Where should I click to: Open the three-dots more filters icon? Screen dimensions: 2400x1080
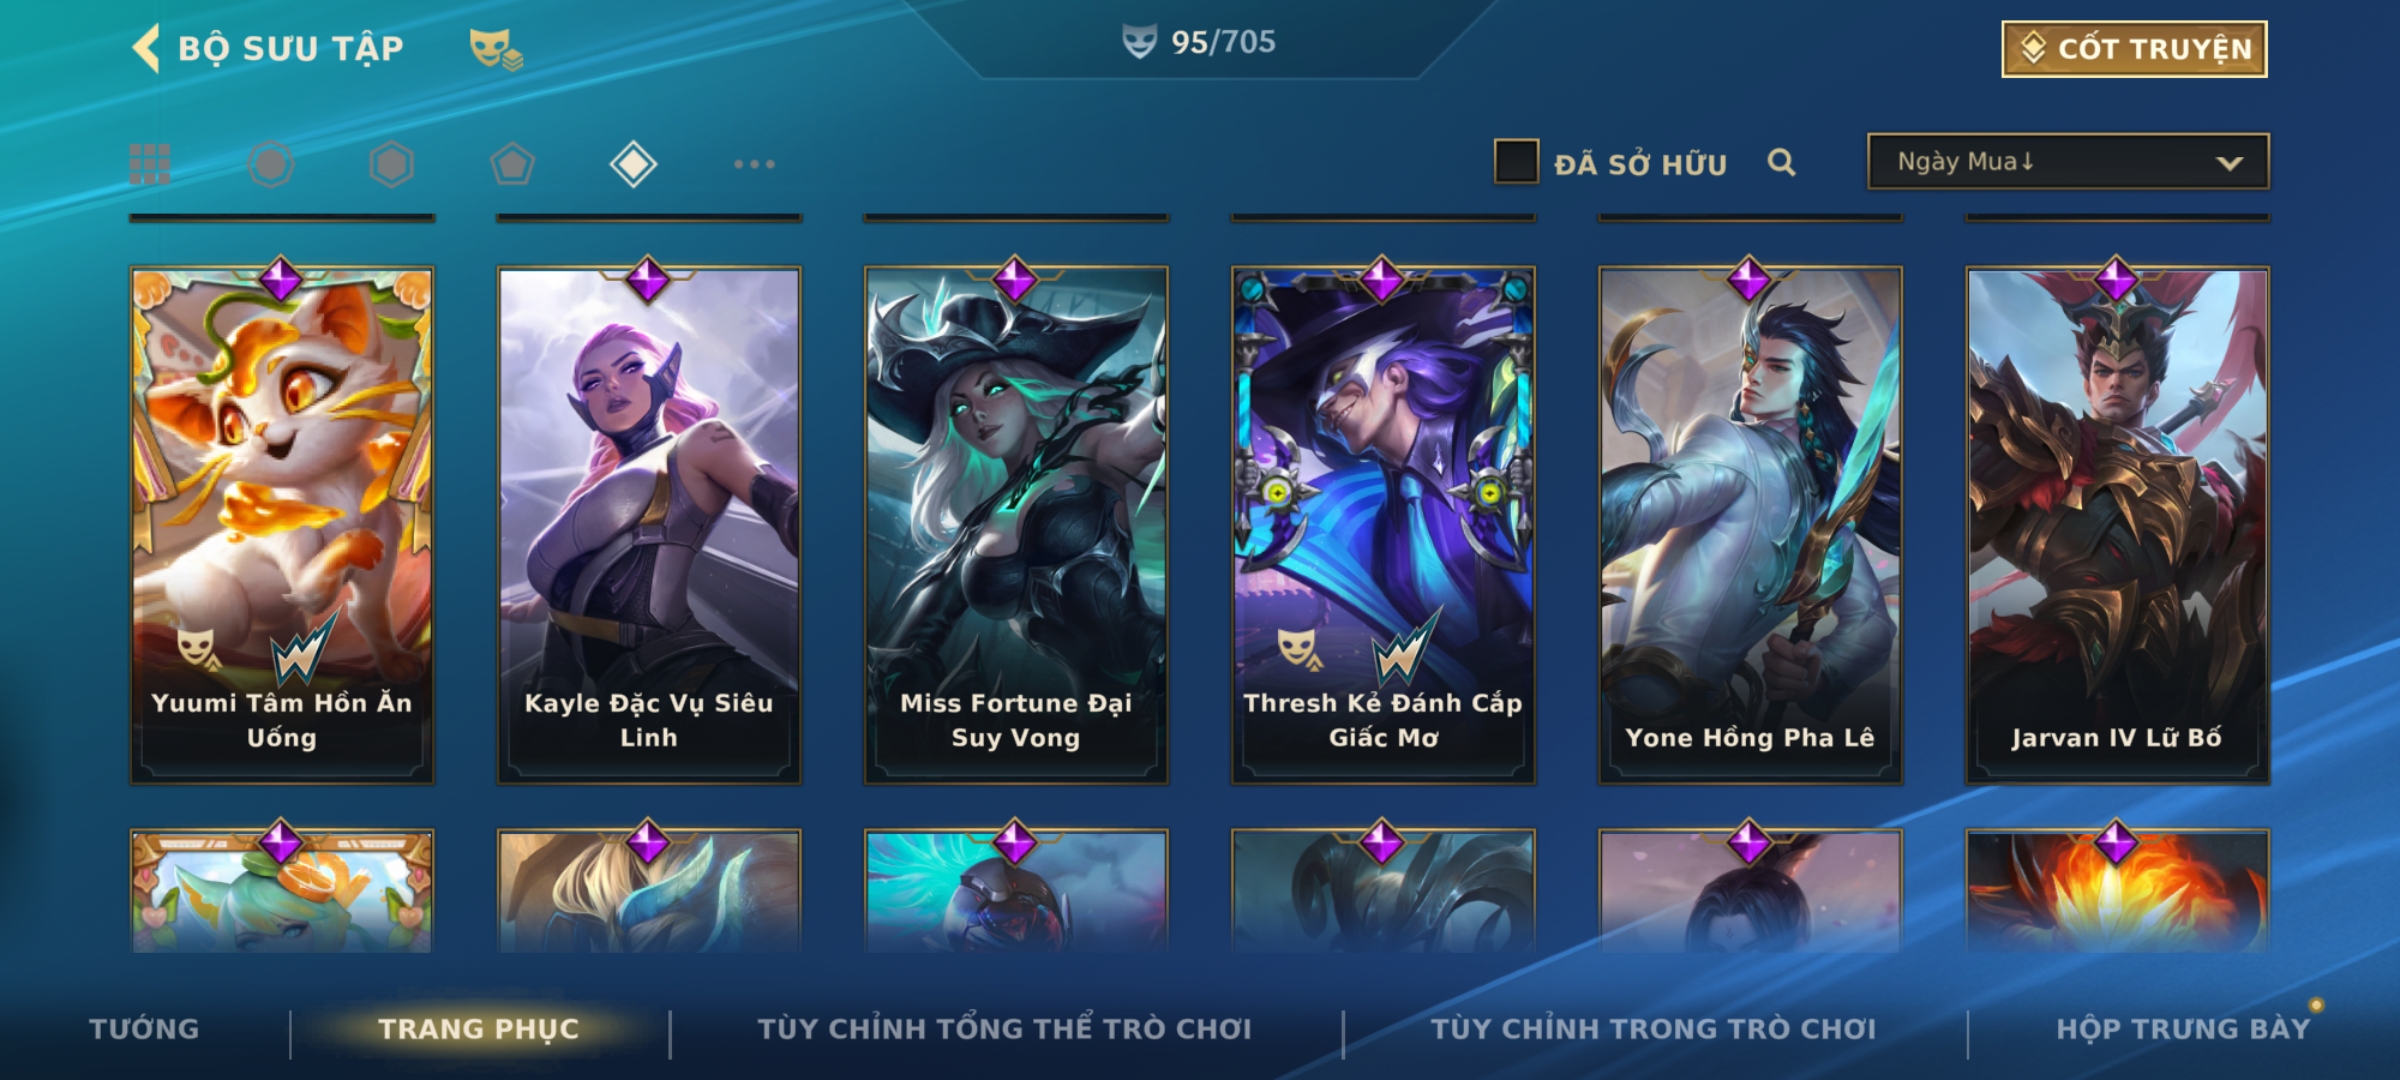754,164
